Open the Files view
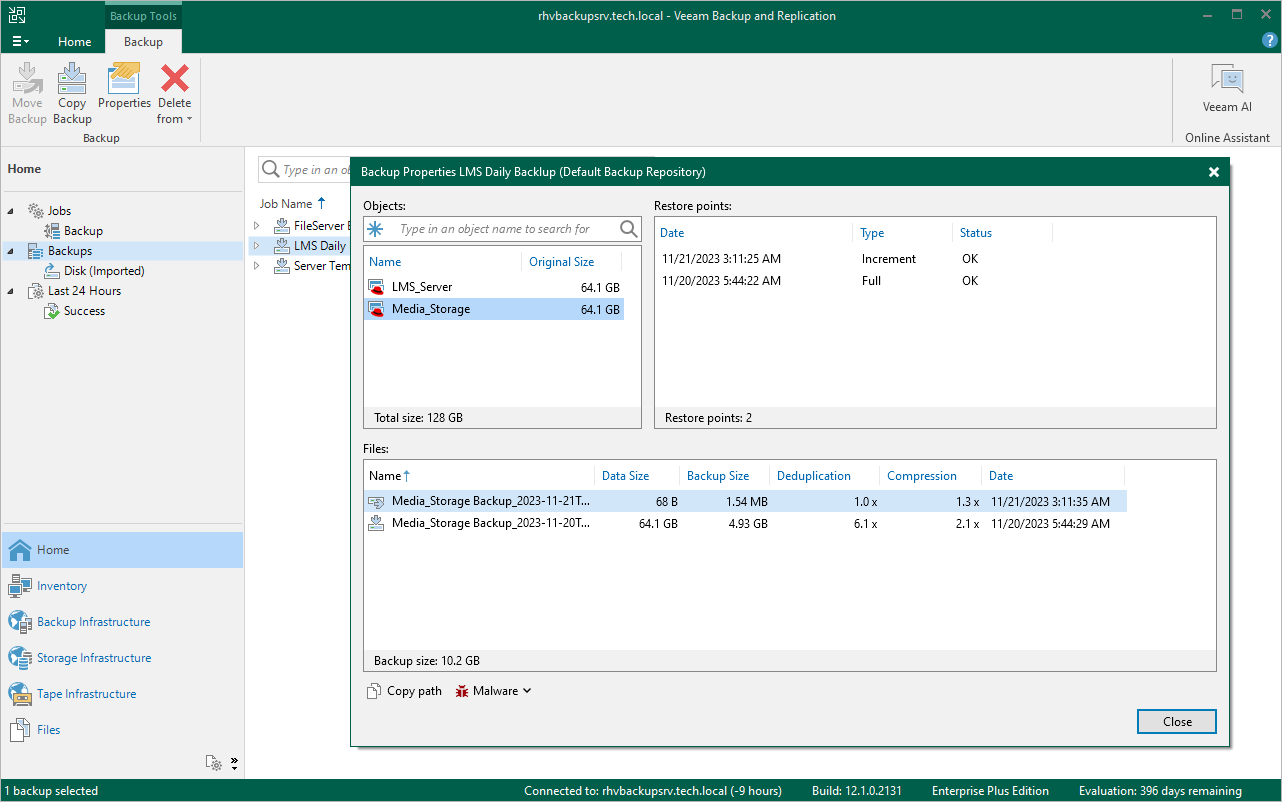 tap(123, 730)
